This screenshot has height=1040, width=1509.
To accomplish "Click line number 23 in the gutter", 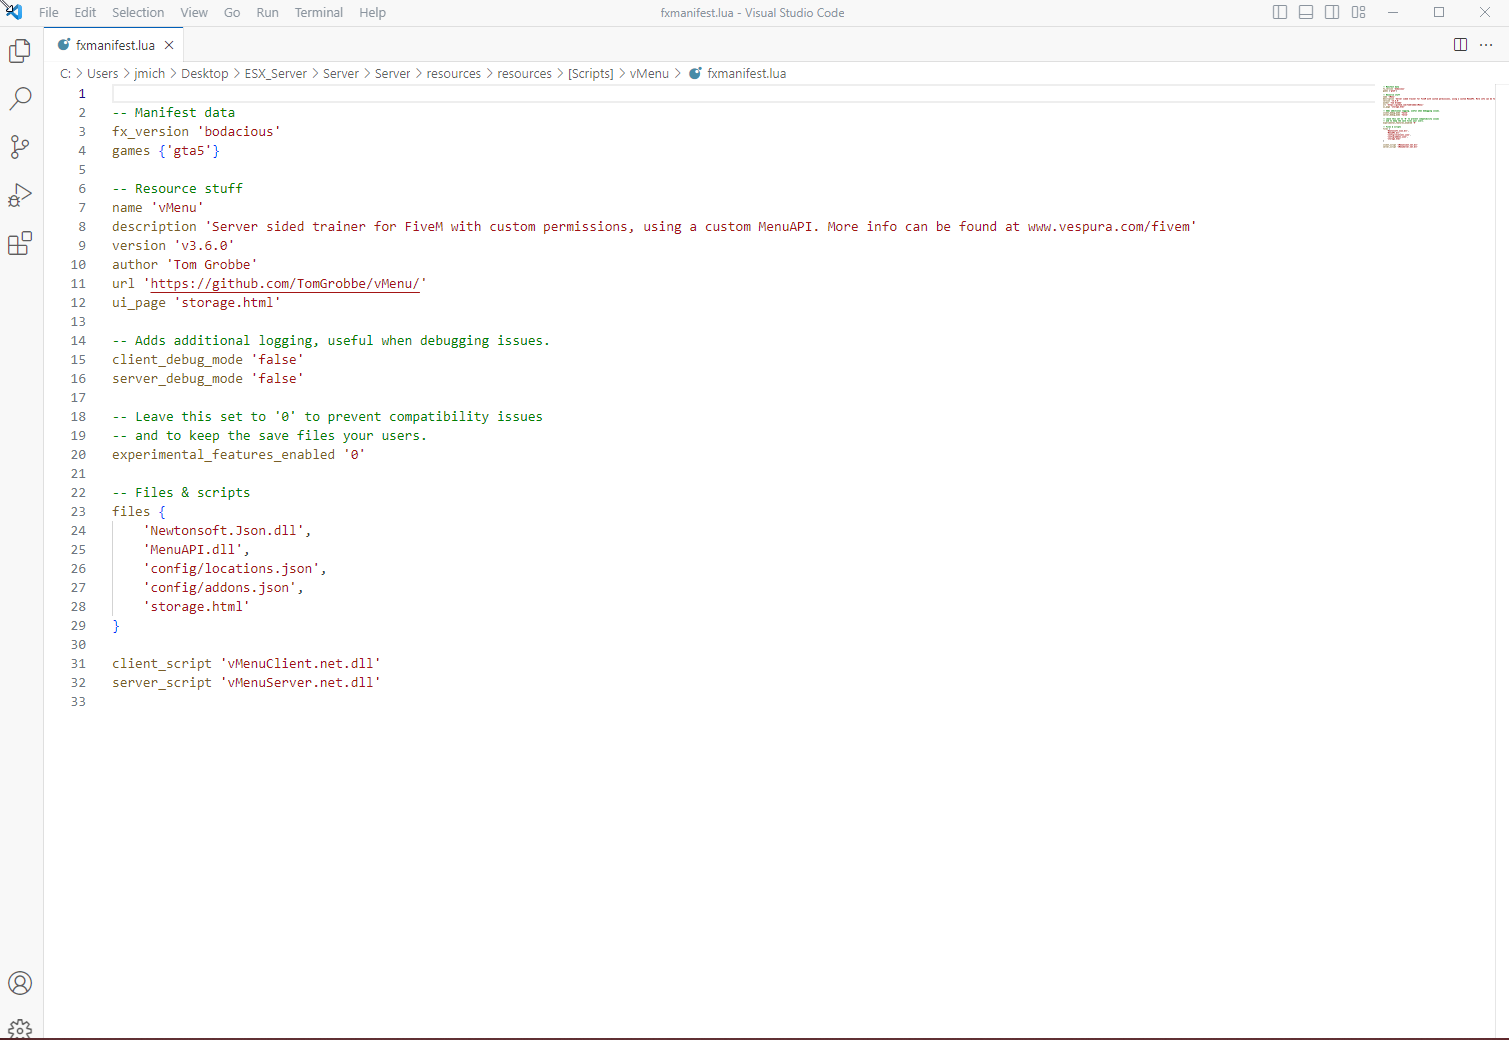I will (x=78, y=512).
